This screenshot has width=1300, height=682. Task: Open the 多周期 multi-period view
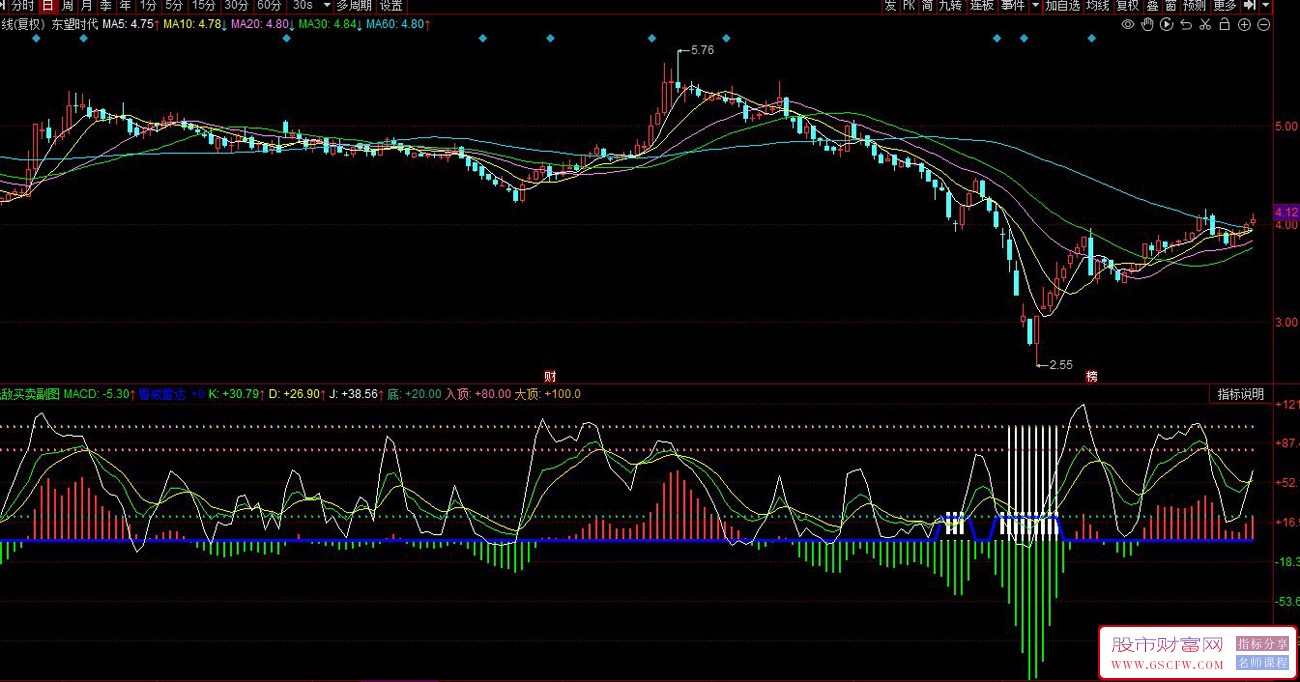[354, 5]
